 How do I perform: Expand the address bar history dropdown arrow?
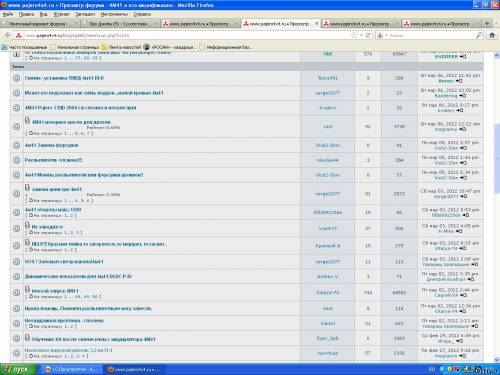[x=361, y=35]
